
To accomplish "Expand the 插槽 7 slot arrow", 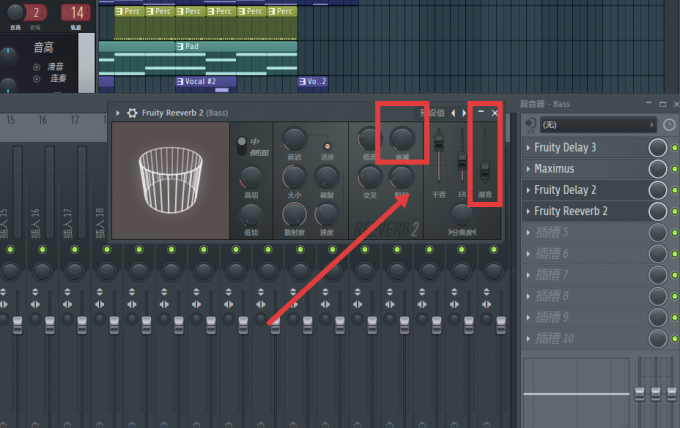I will [x=528, y=275].
